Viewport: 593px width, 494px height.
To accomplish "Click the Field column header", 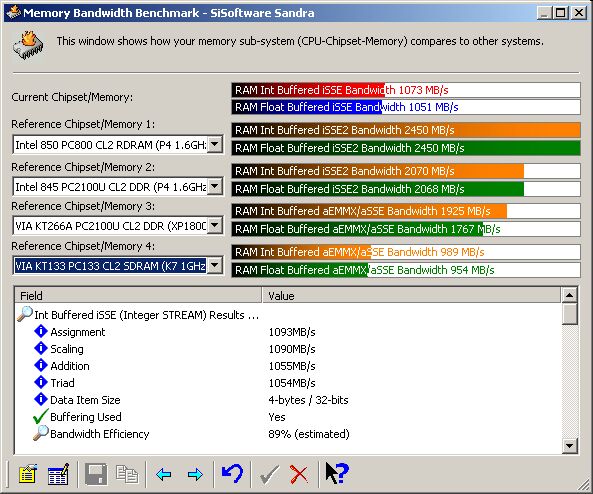I will point(138,295).
